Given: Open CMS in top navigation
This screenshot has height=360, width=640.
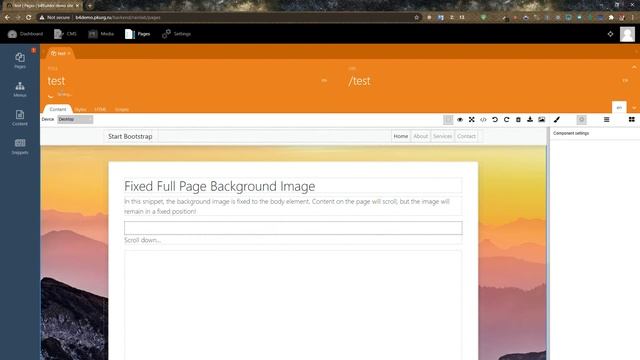Looking at the screenshot, I should pyautogui.click(x=65, y=34).
